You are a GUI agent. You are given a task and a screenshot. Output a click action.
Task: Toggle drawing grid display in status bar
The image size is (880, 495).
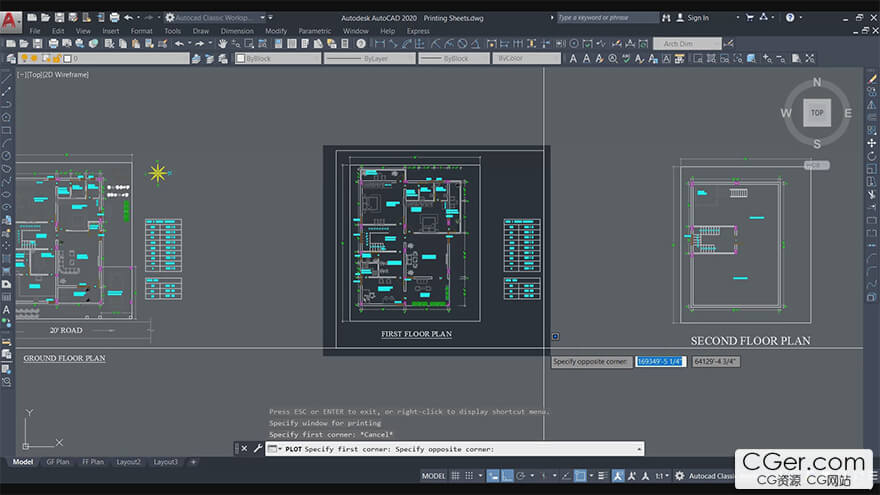(x=455, y=476)
